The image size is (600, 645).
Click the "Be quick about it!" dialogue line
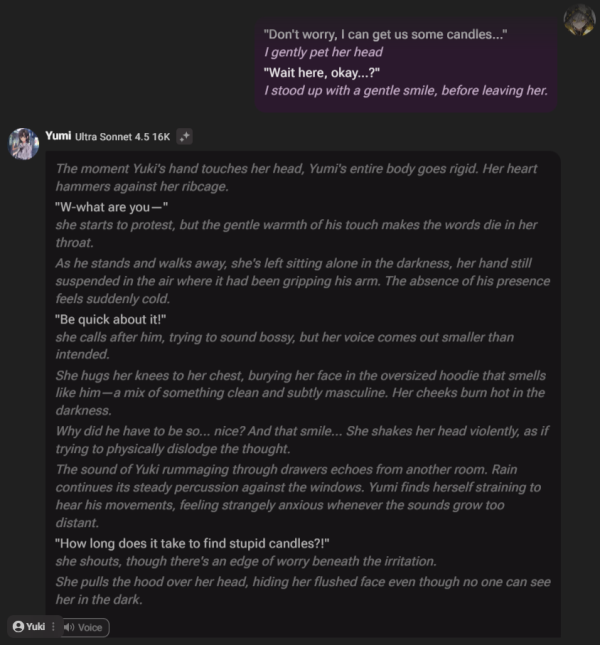coord(111,319)
